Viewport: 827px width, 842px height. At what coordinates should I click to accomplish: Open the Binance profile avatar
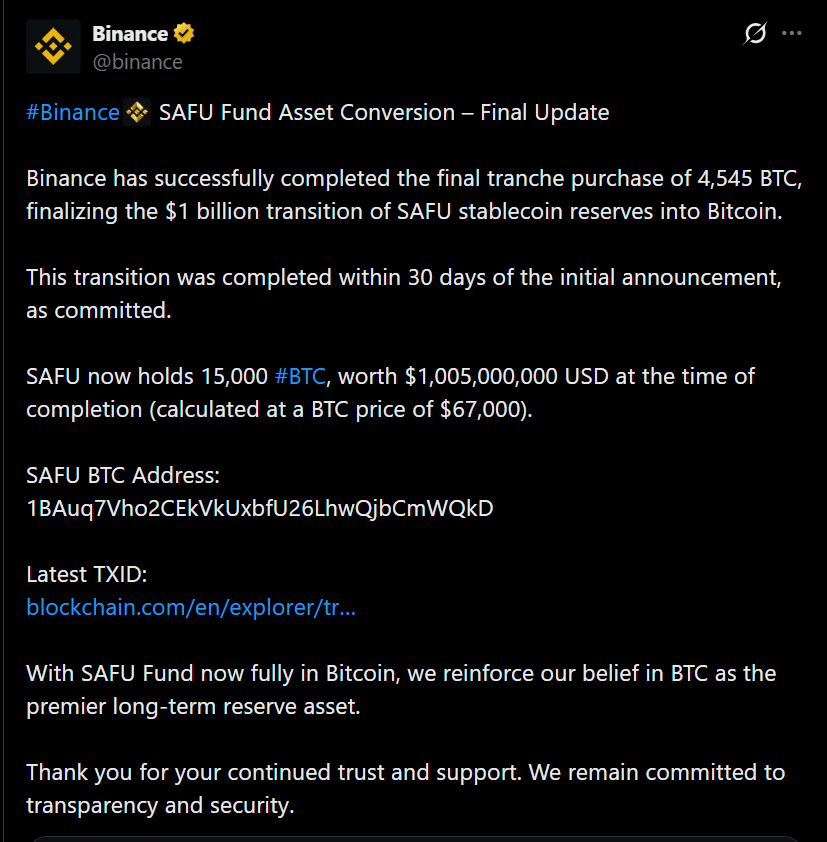pos(53,47)
